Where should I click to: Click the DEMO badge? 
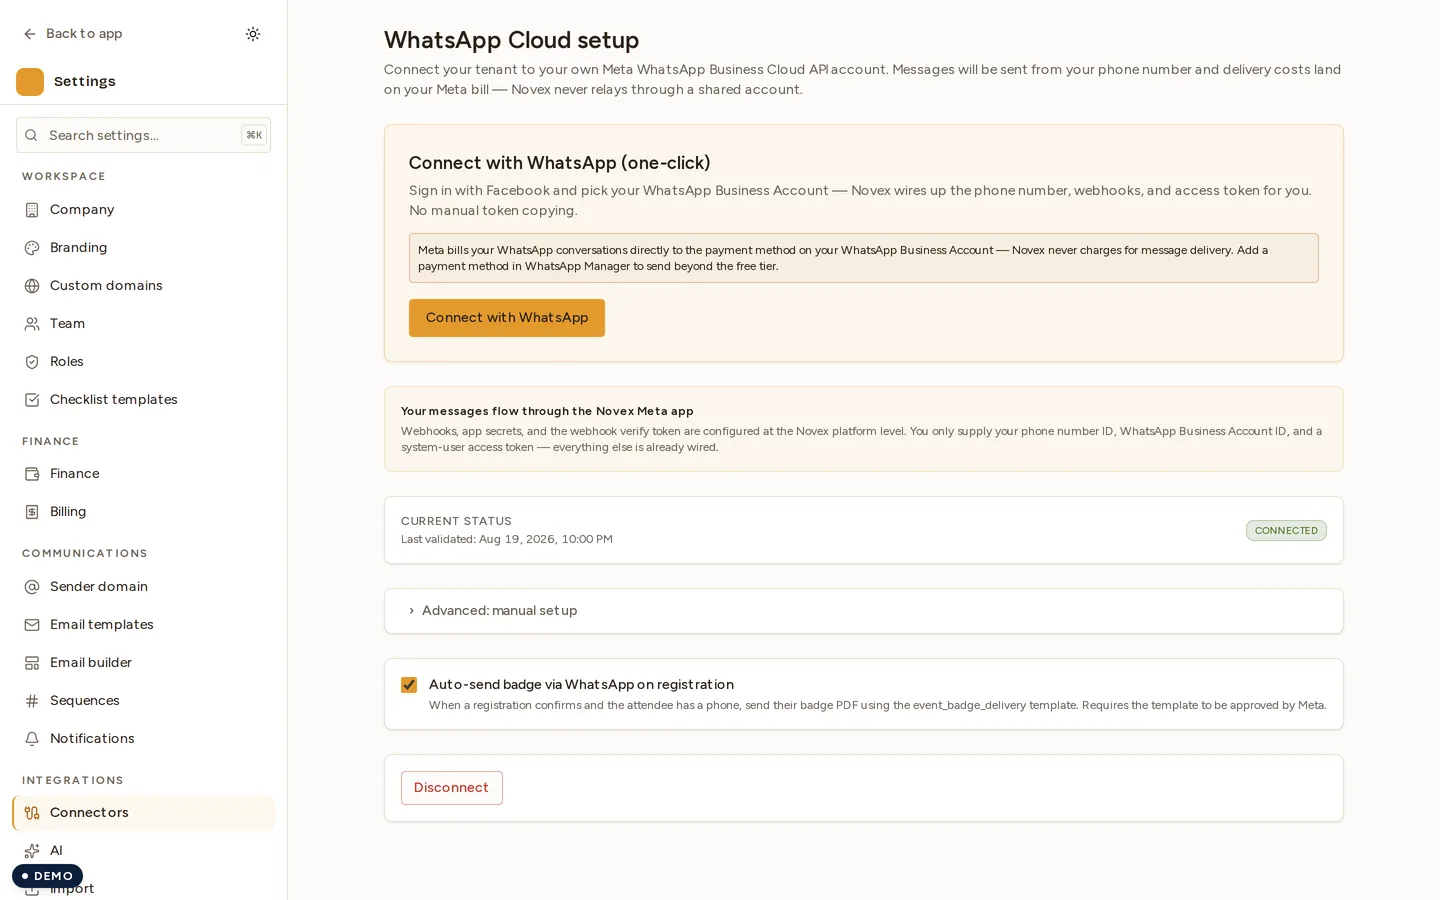pos(47,876)
